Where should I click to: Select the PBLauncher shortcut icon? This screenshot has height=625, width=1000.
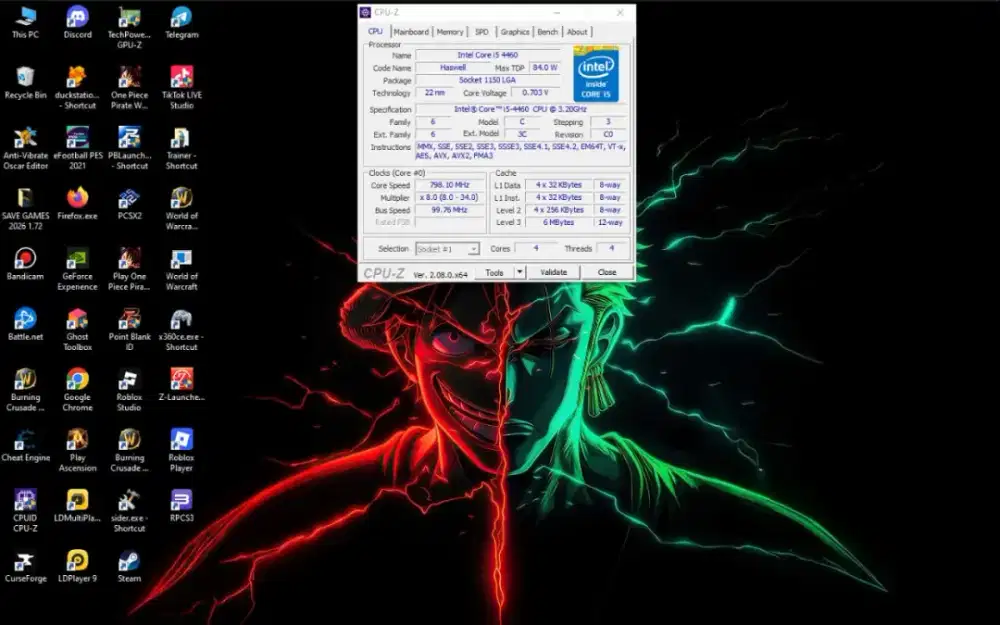[x=129, y=148]
